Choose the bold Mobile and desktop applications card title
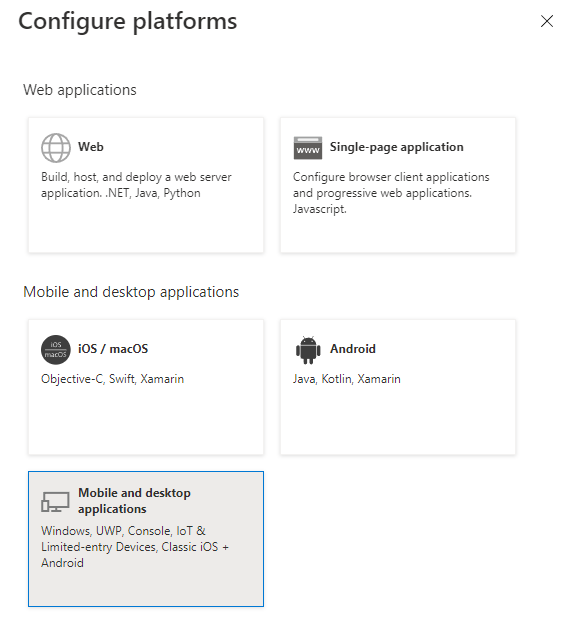 (x=134, y=501)
